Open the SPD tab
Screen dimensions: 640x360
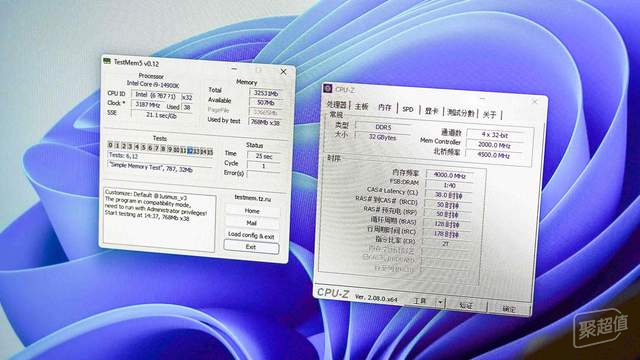pyautogui.click(x=407, y=109)
